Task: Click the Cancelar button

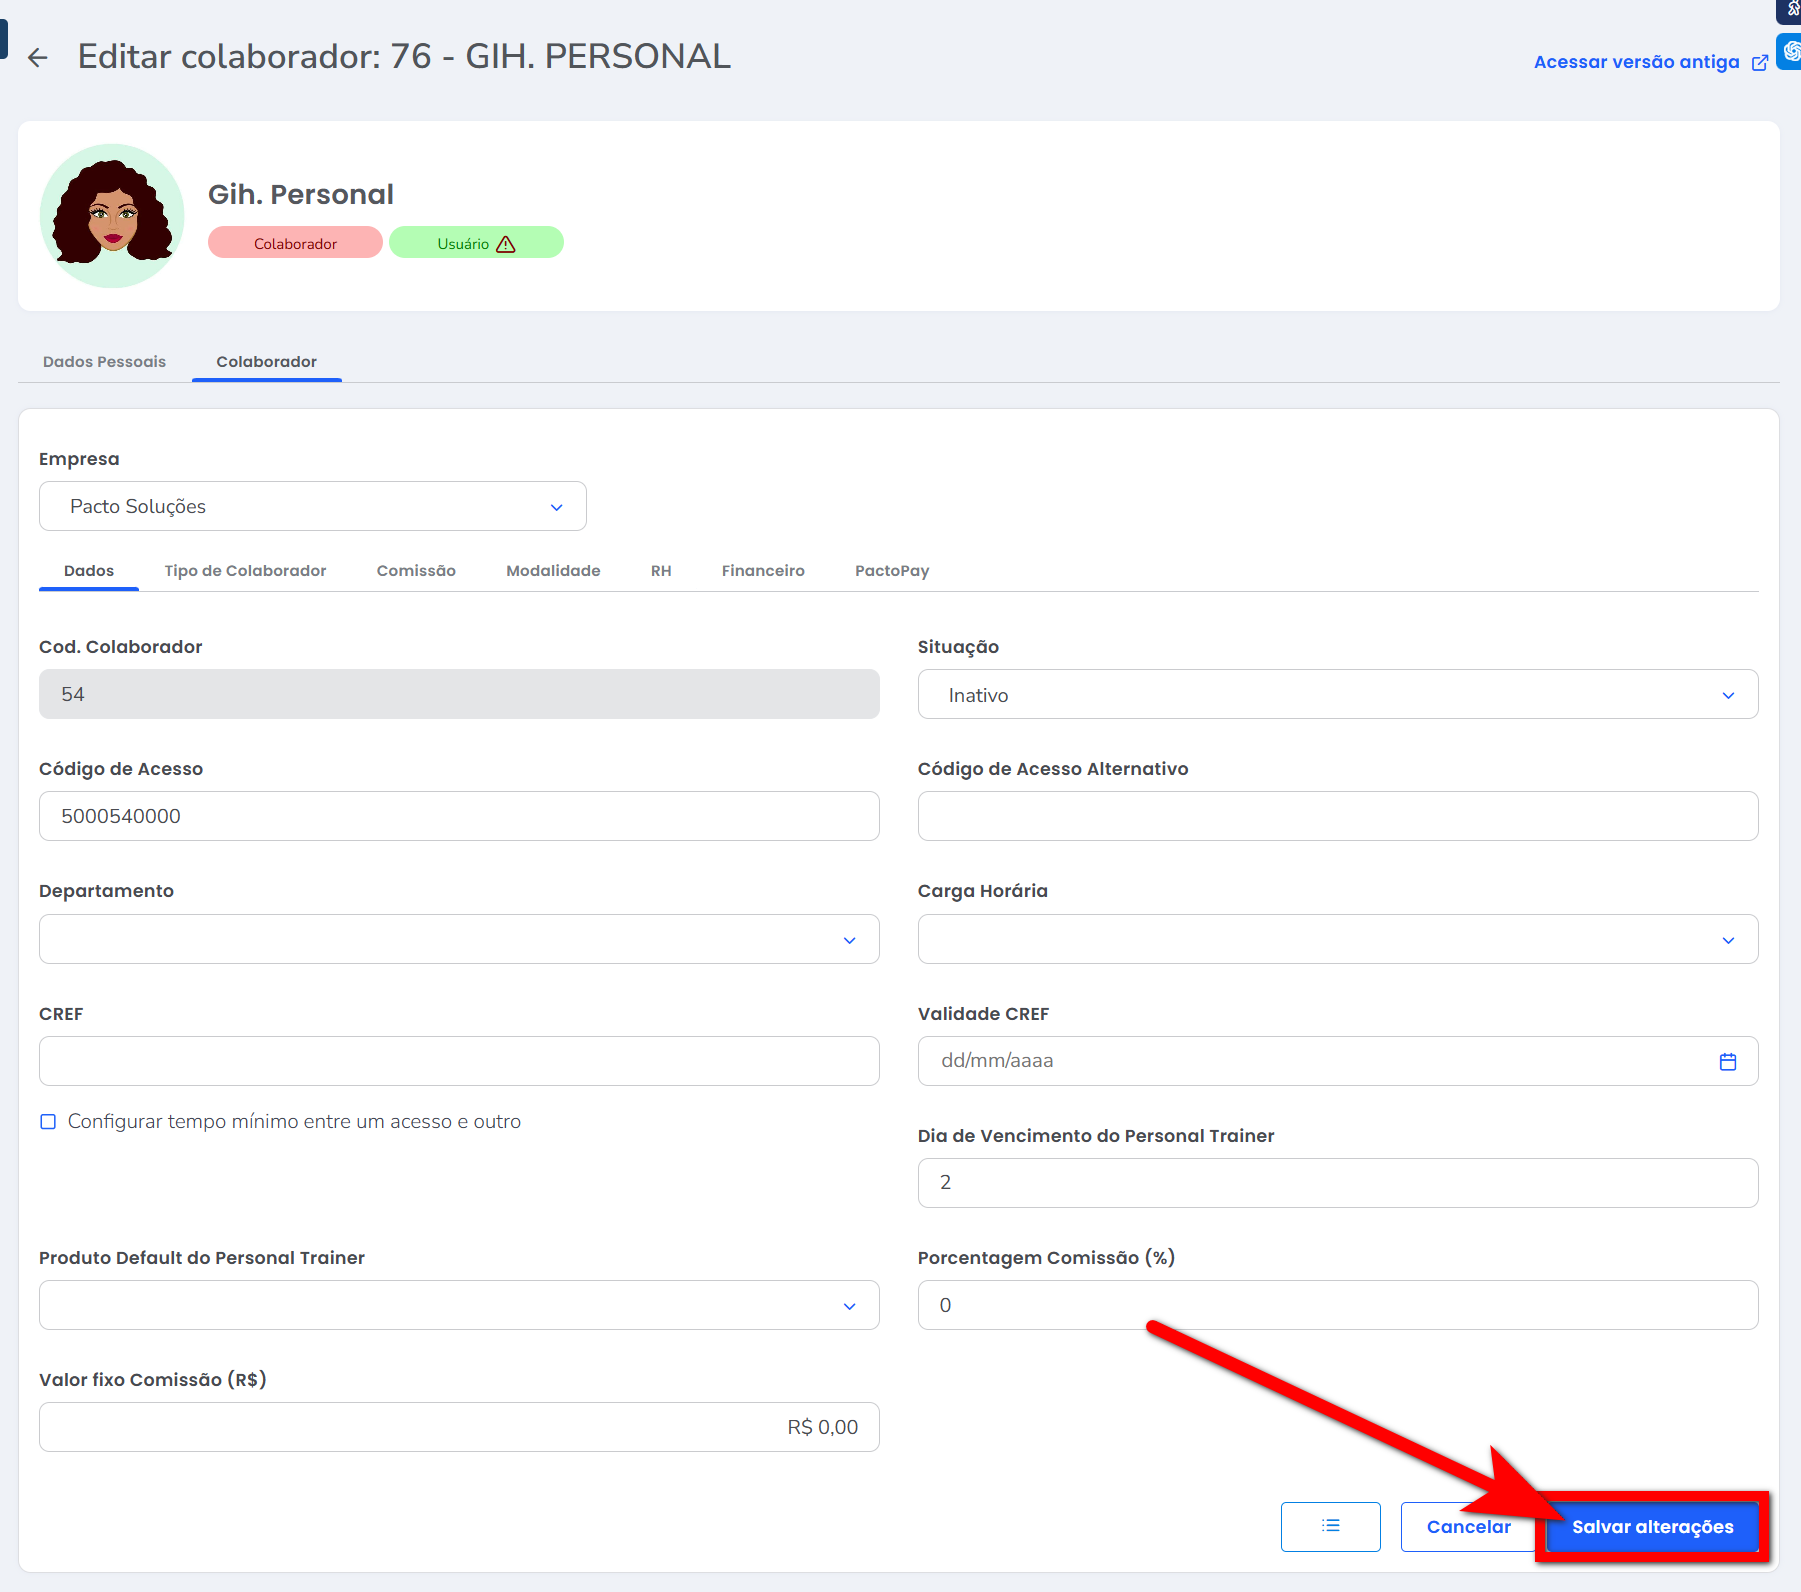Action: tap(1467, 1527)
